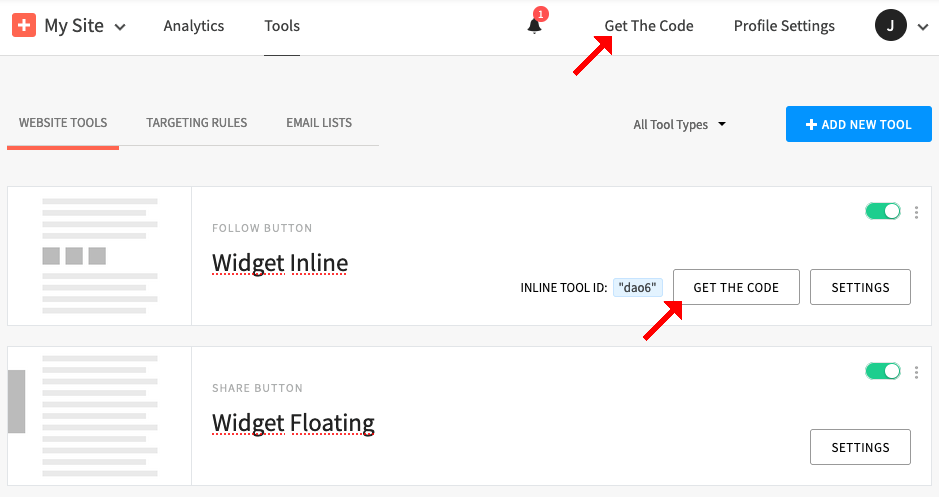Open the notifications bell
The width and height of the screenshot is (939, 497).
tap(535, 26)
